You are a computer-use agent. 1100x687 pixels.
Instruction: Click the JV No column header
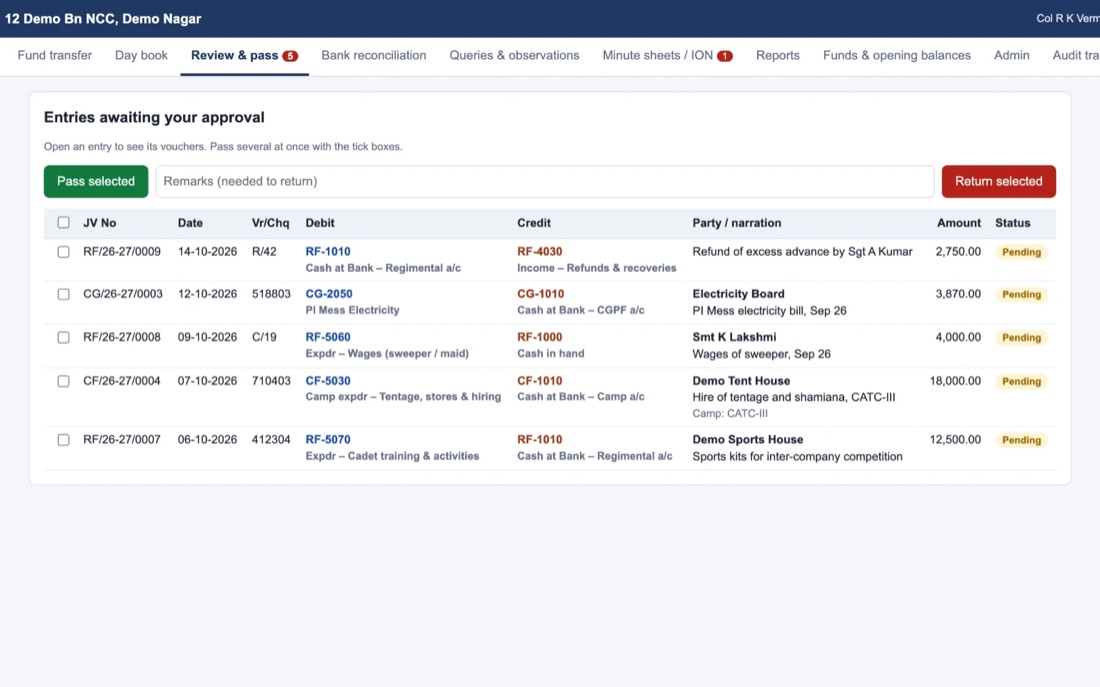[100, 222]
